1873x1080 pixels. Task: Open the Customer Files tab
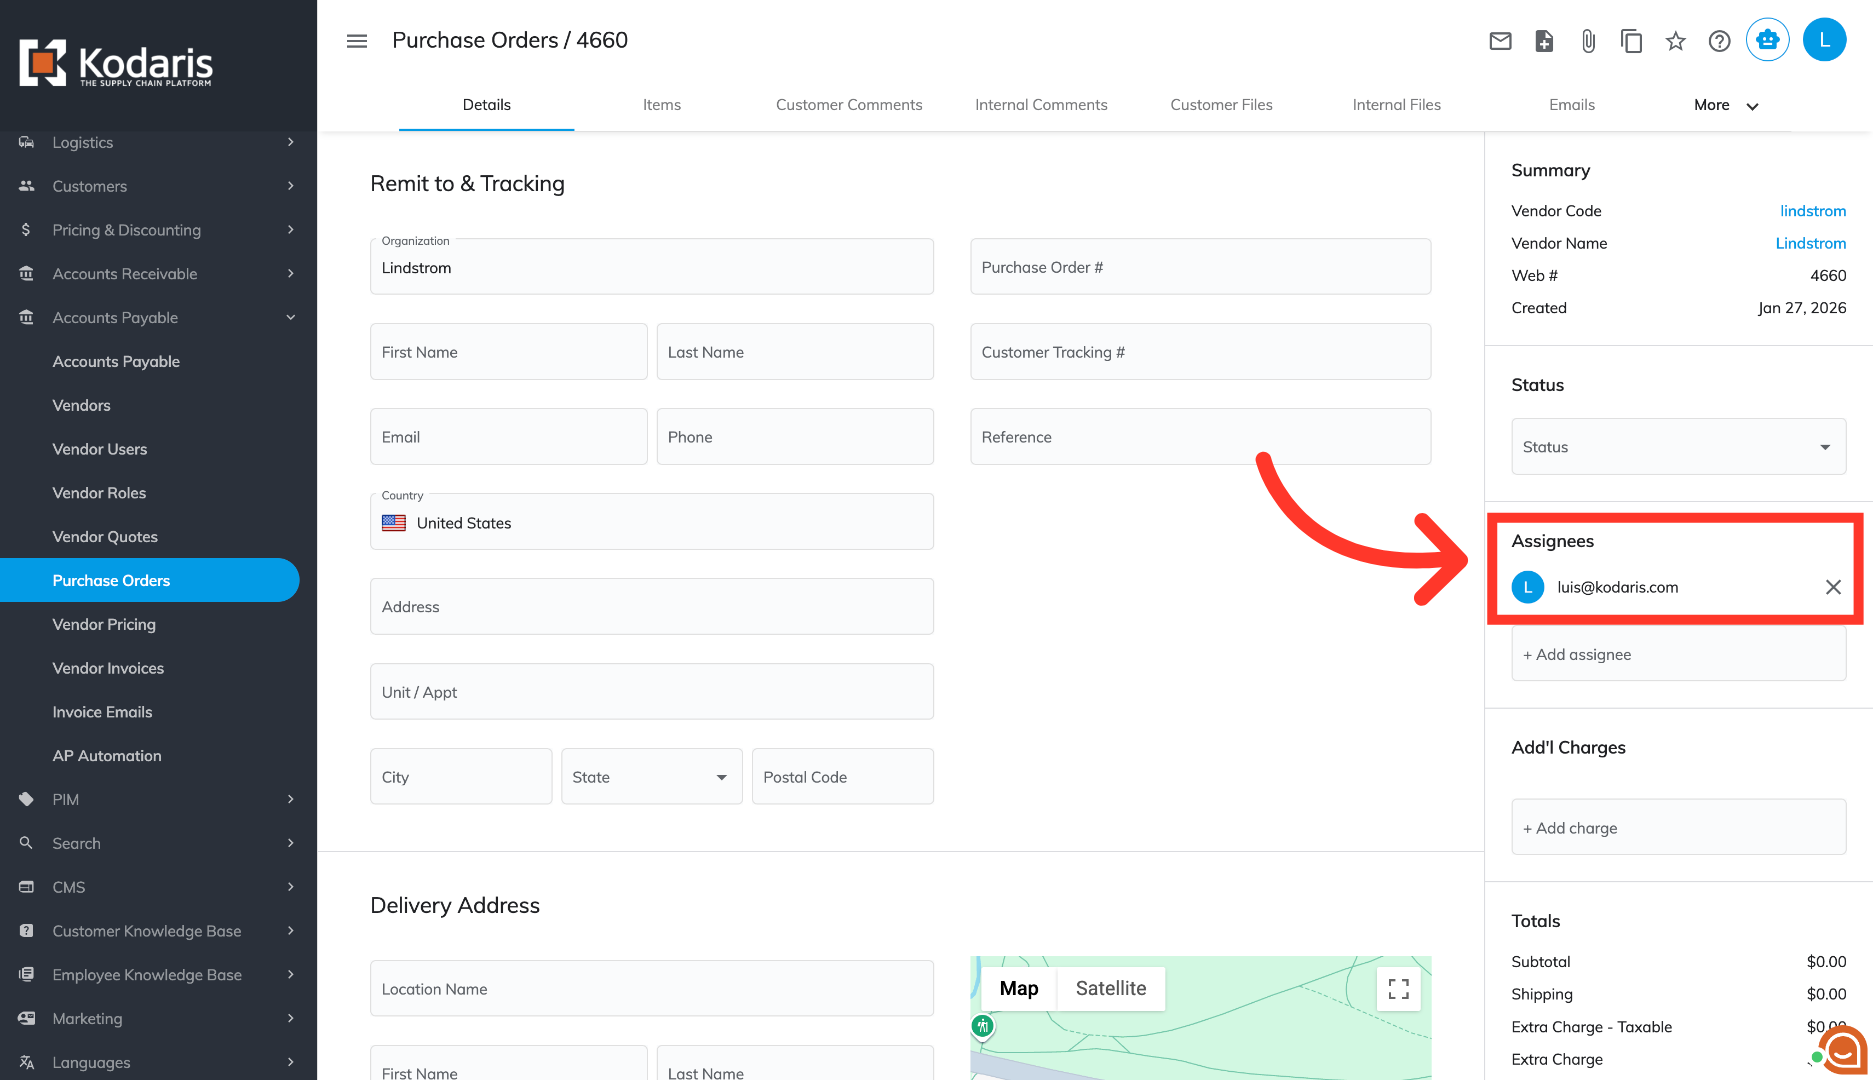tap(1221, 105)
